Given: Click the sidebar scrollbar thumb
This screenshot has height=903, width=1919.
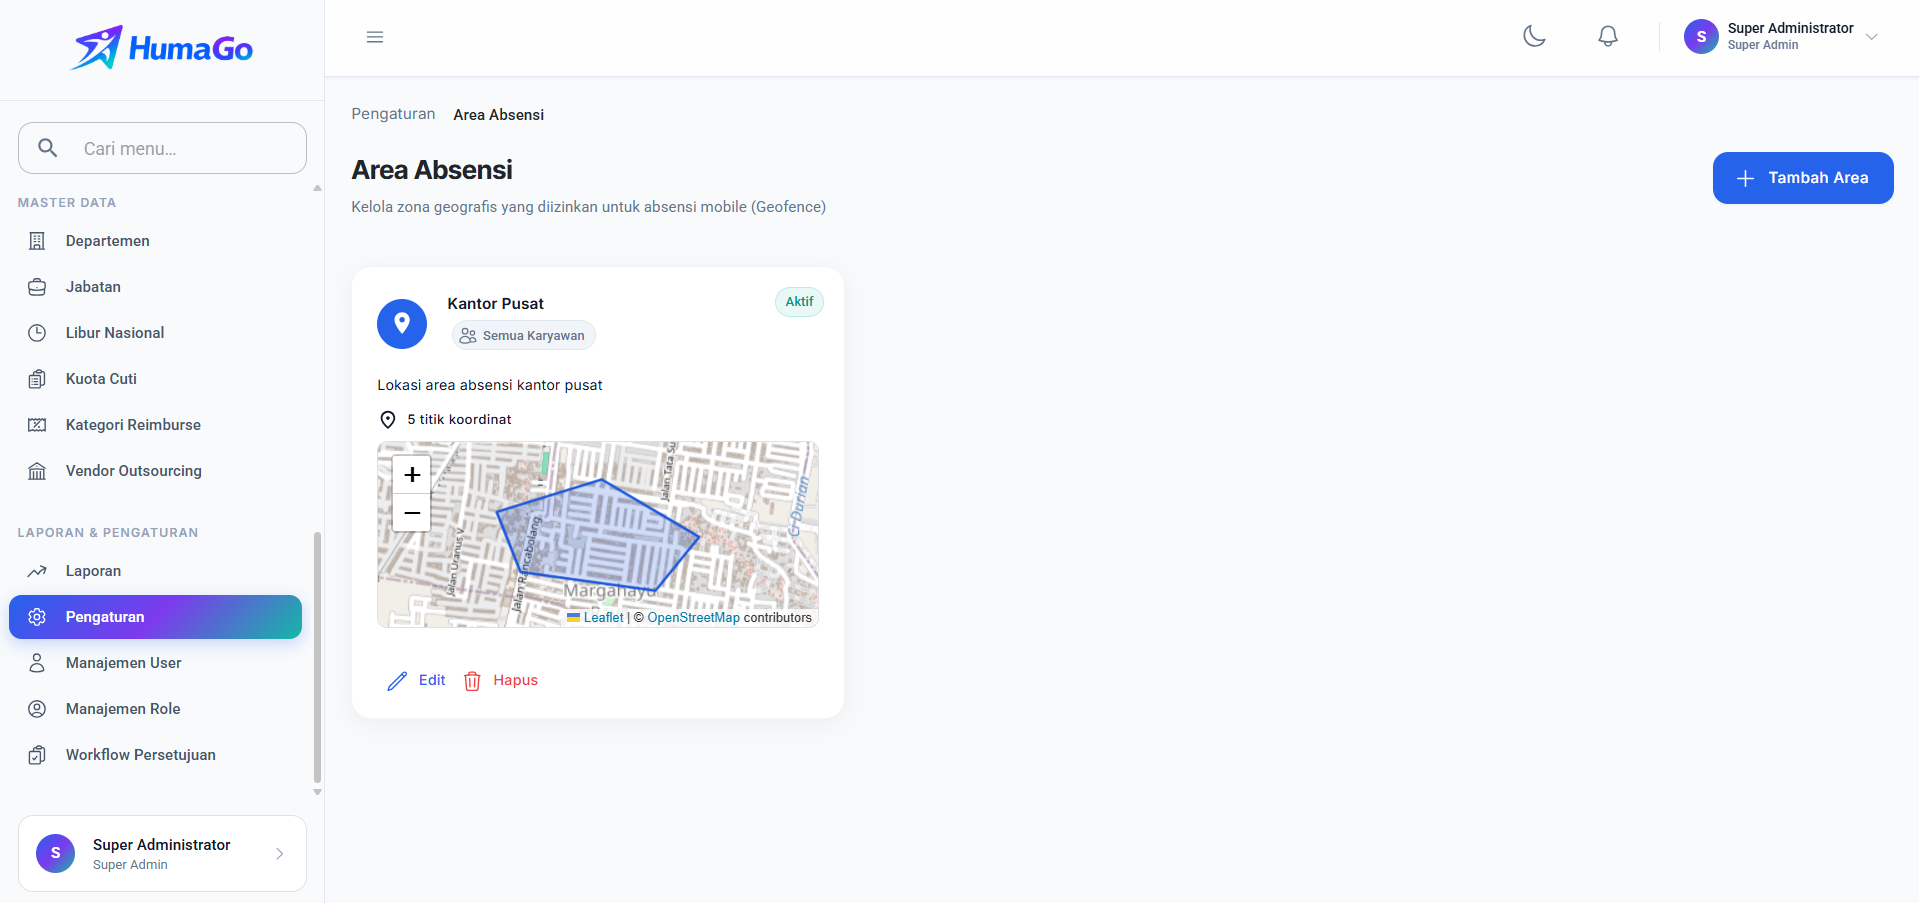Looking at the screenshot, I should coord(318,656).
